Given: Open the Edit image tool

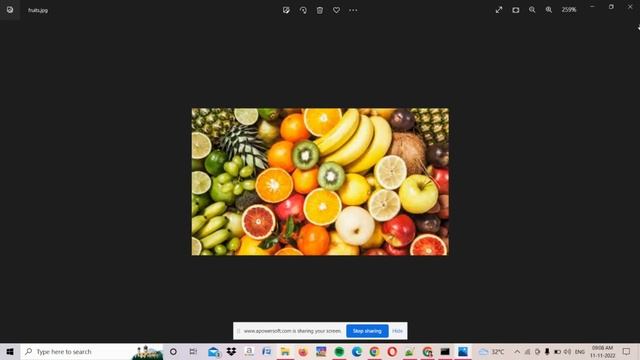Looking at the screenshot, I should pyautogui.click(x=286, y=10).
